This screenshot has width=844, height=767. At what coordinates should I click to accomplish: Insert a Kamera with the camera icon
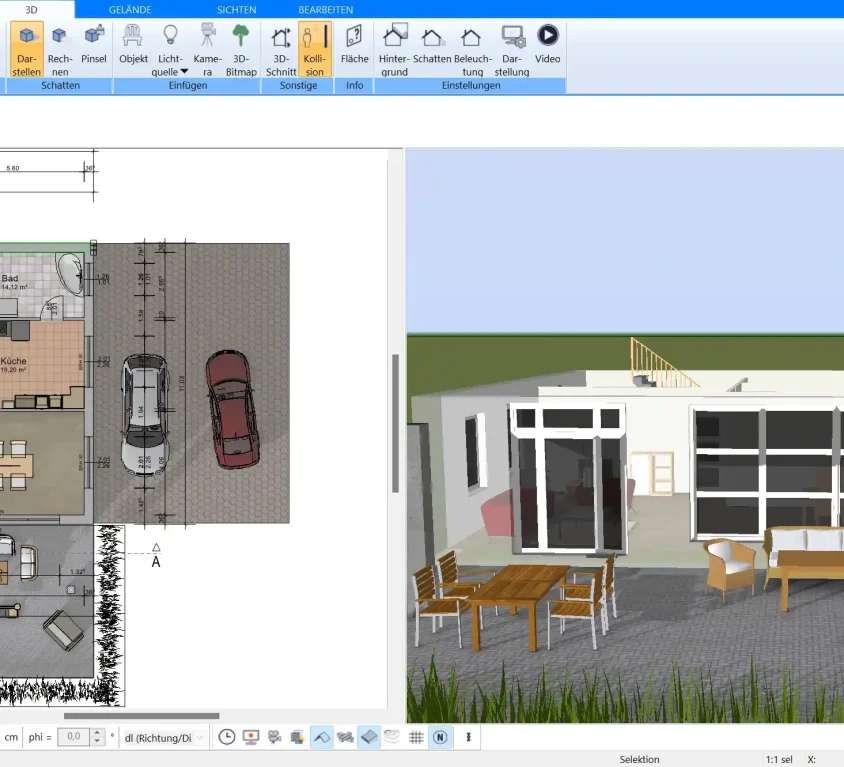point(207,50)
